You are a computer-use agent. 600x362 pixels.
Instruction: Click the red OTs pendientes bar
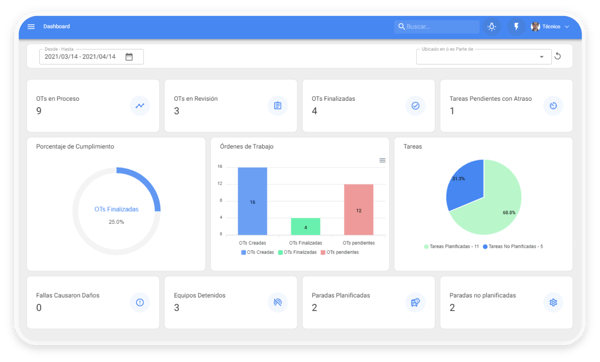click(359, 210)
